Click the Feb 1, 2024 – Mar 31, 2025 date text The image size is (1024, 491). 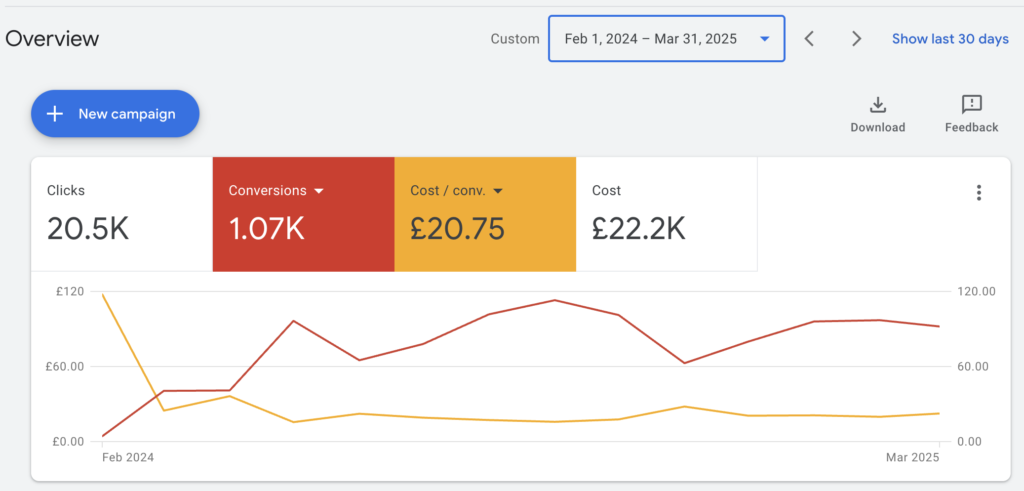pos(650,39)
